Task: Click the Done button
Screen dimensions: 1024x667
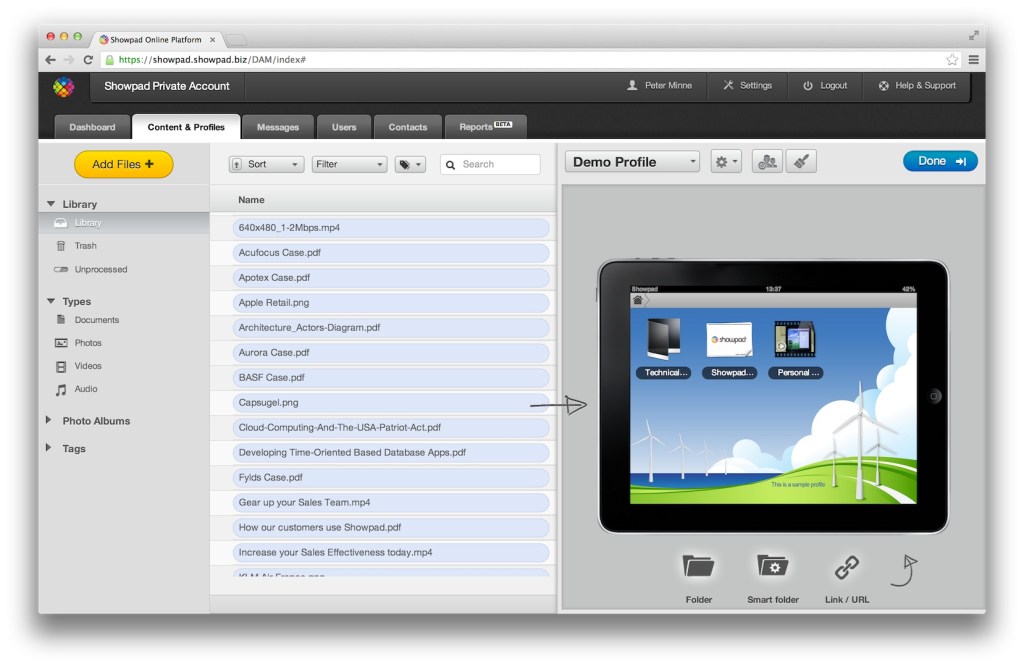Action: [x=940, y=161]
